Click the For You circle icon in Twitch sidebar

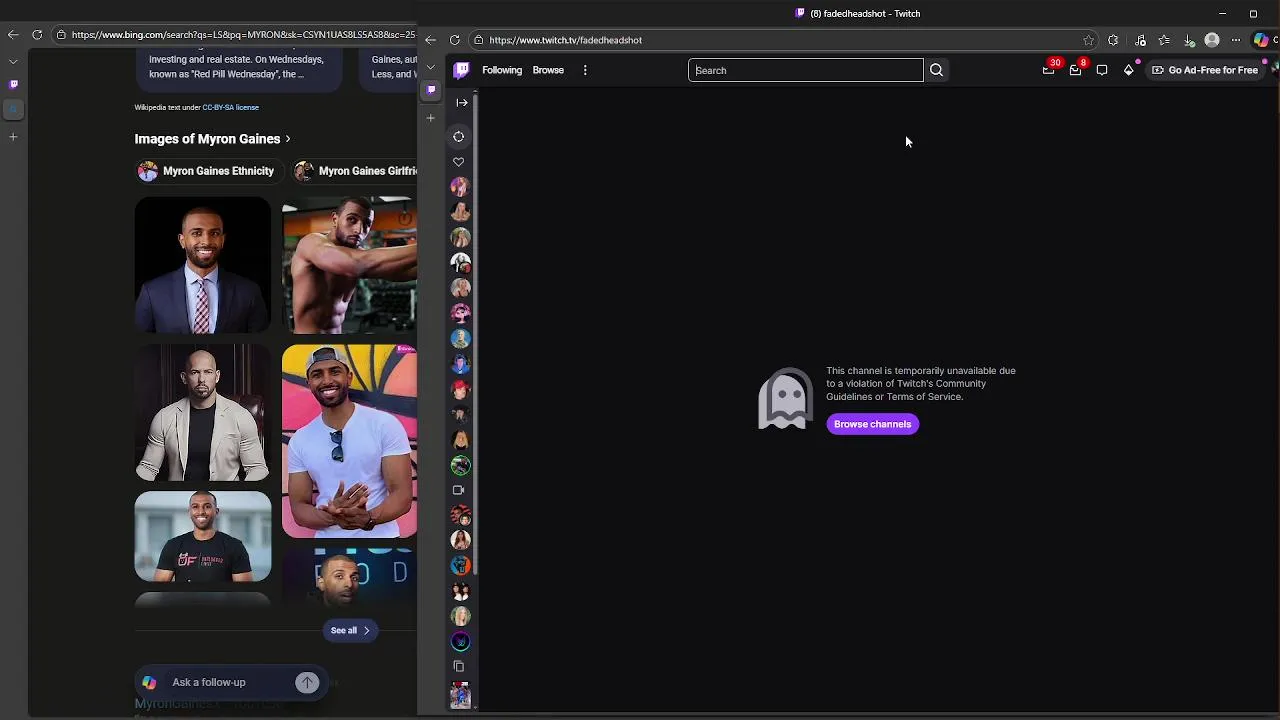coord(459,137)
